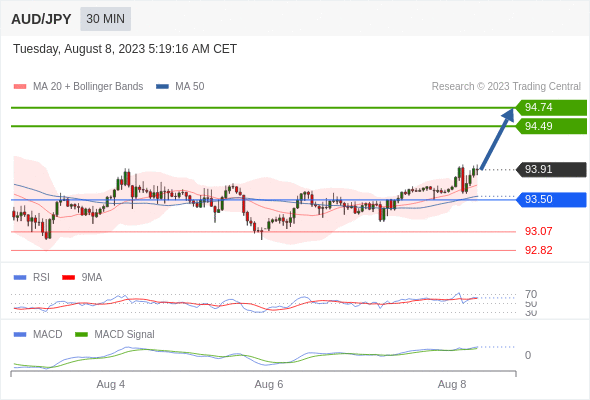Click the blue MACD legend swatch
The width and height of the screenshot is (590, 400).
[20, 335]
